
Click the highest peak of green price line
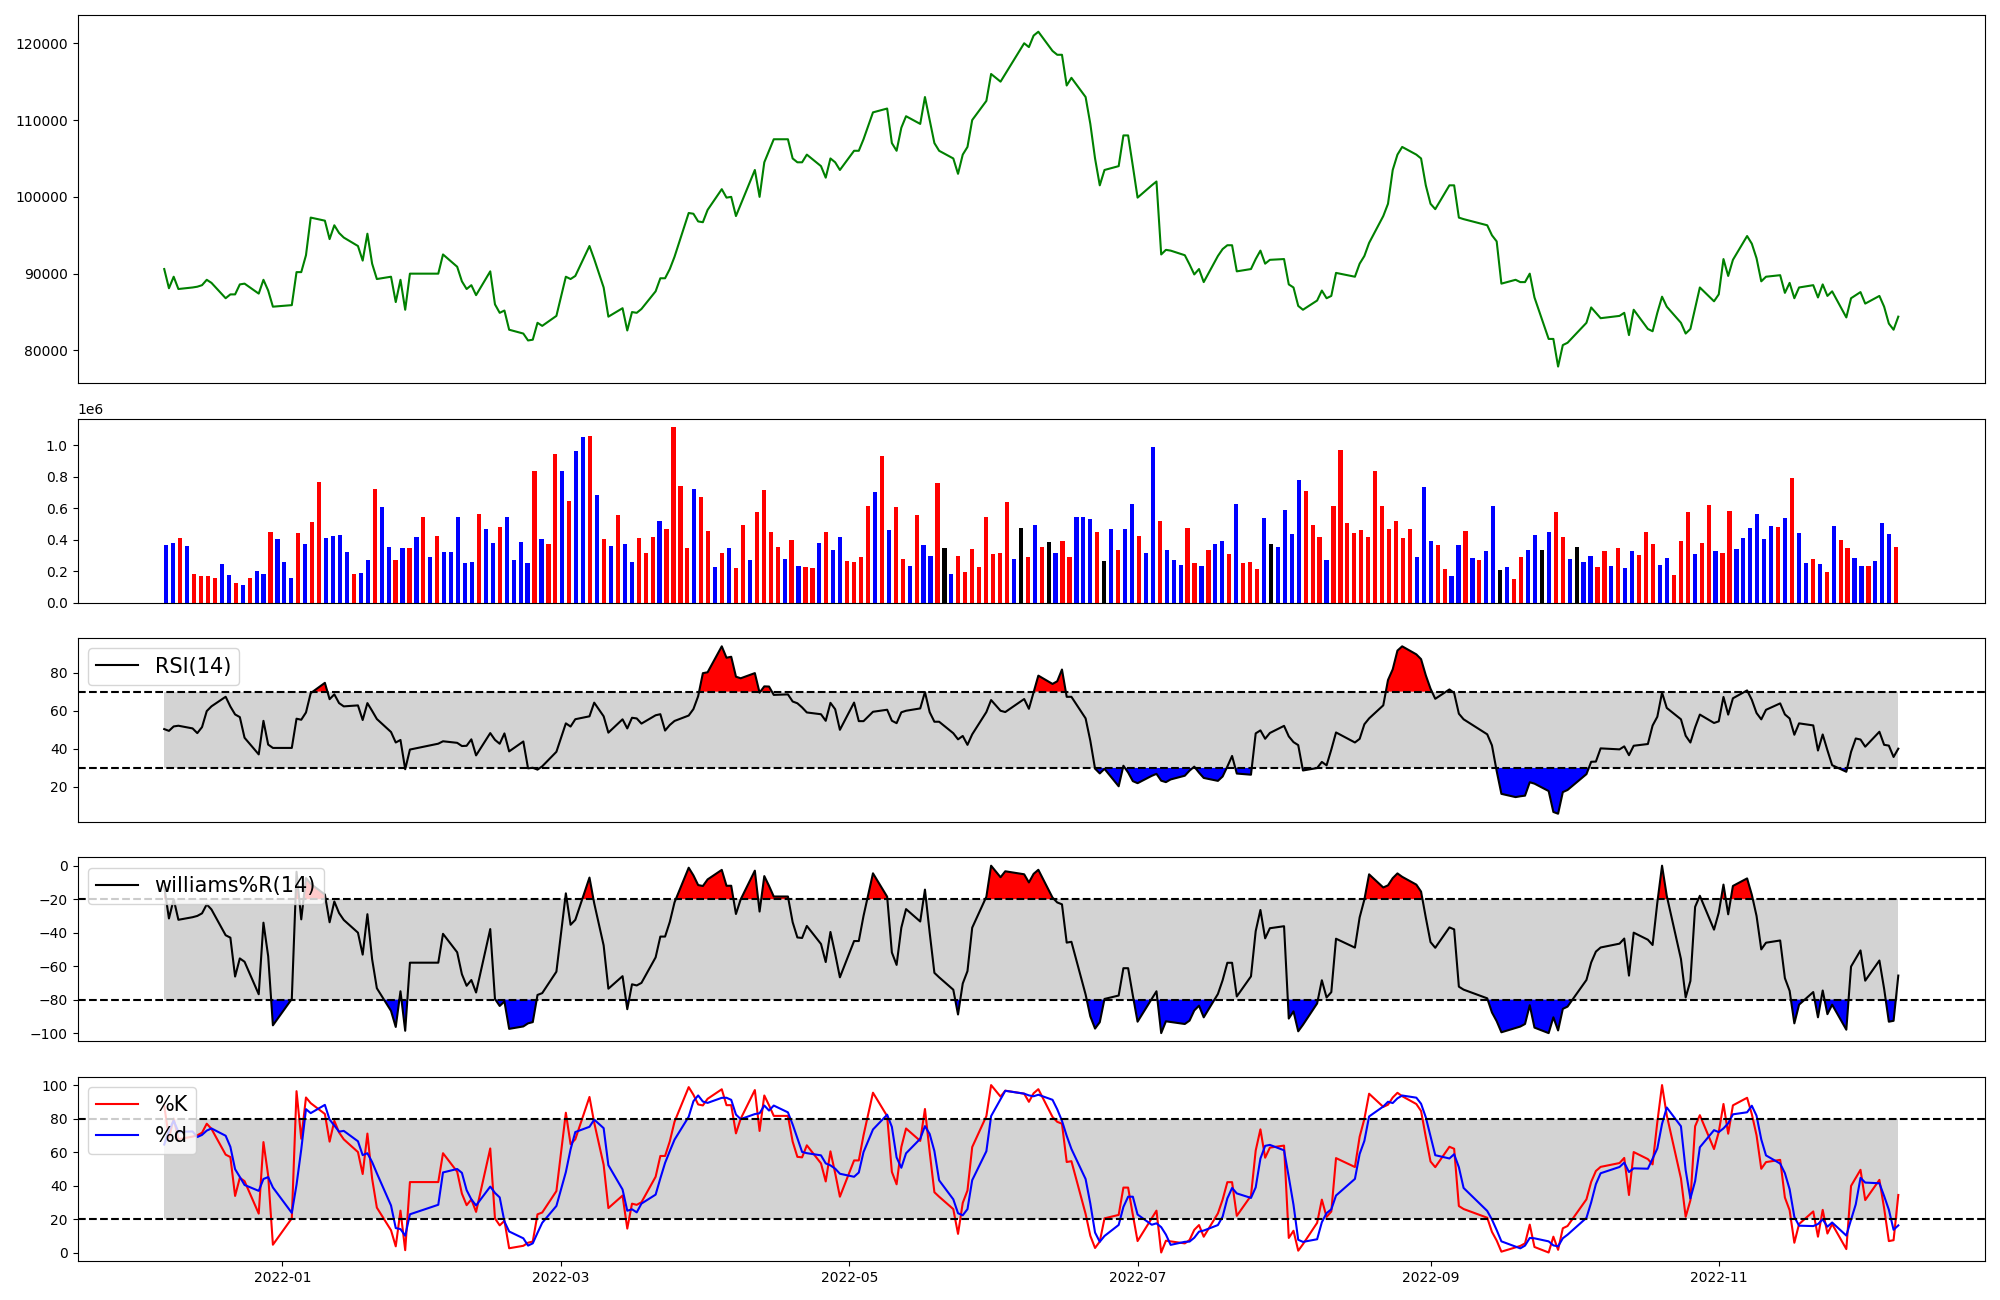click(1038, 33)
